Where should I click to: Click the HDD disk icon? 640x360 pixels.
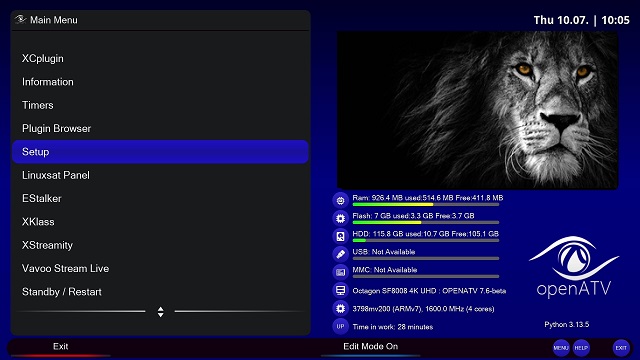pyautogui.click(x=340, y=236)
